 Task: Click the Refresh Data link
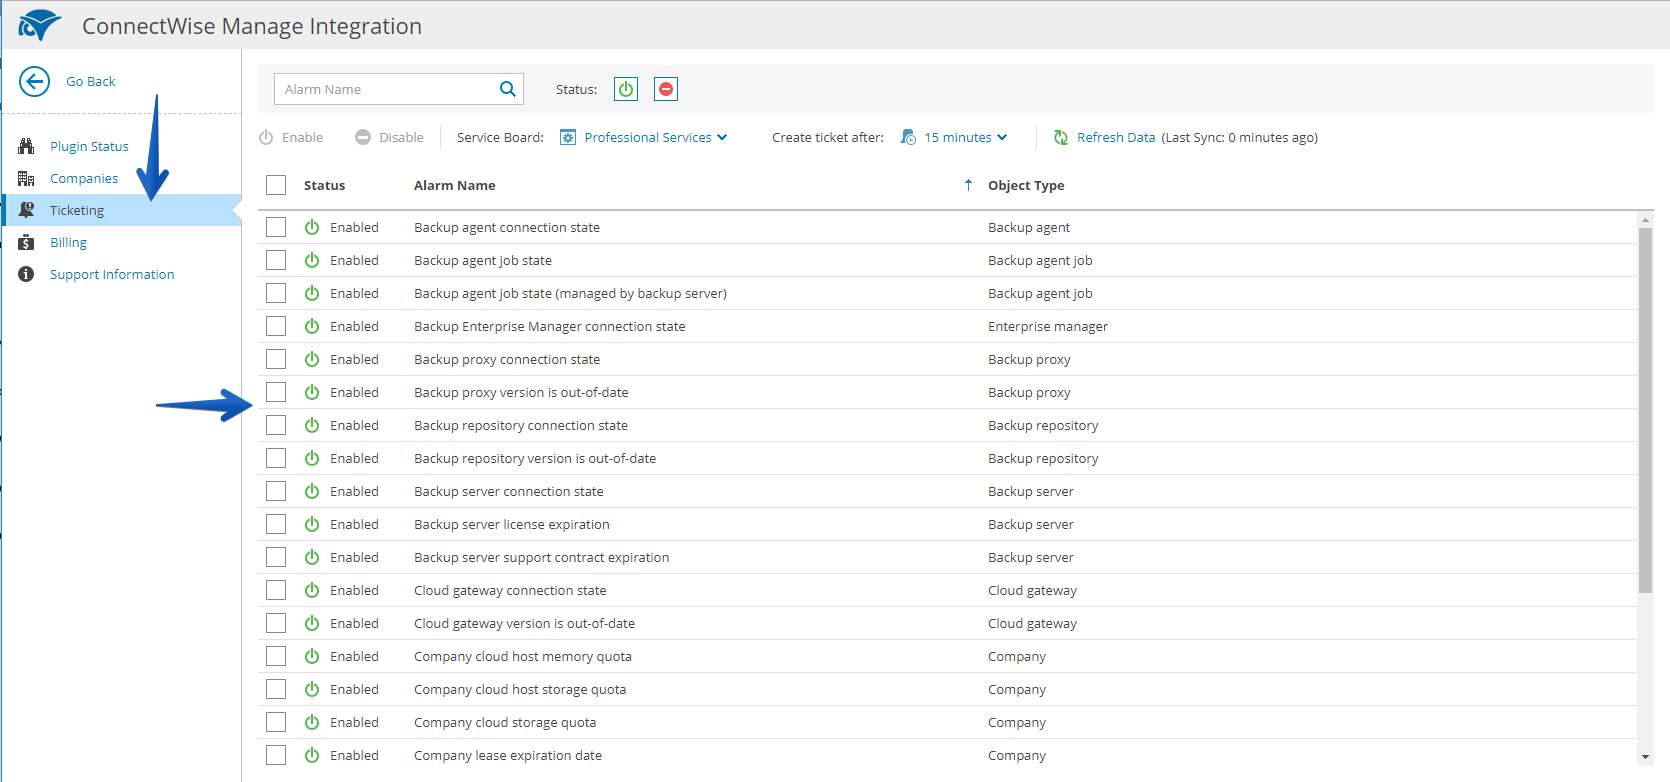1116,137
